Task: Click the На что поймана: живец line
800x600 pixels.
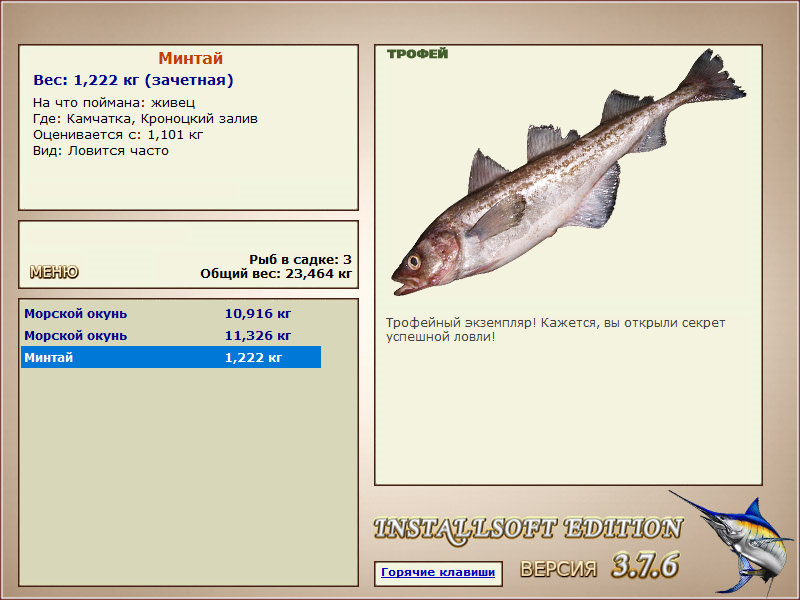Action: (x=114, y=103)
